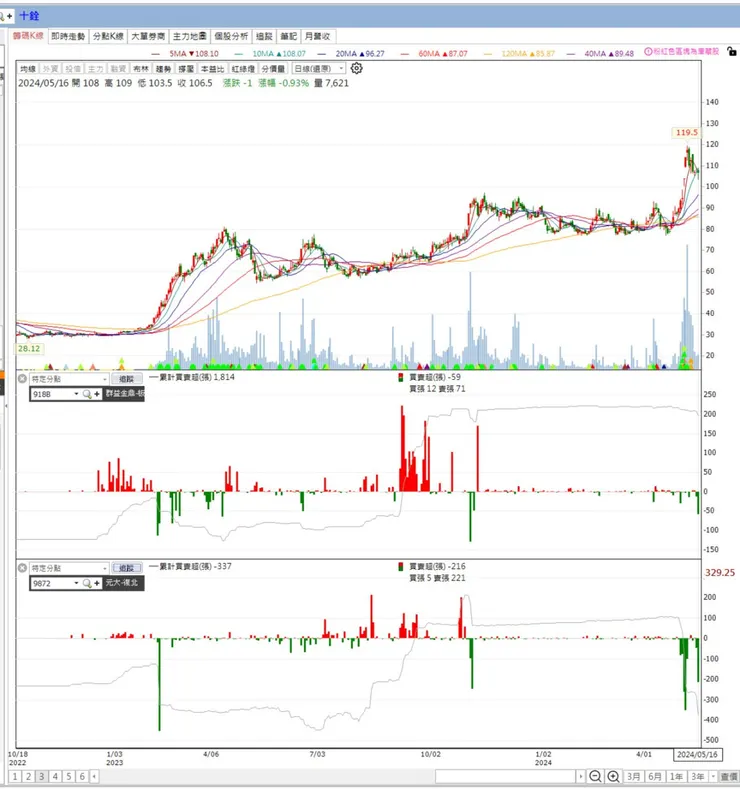This screenshot has height=789, width=740.
Task: Open the dropdown arrow after 3年
Action: pos(713,776)
